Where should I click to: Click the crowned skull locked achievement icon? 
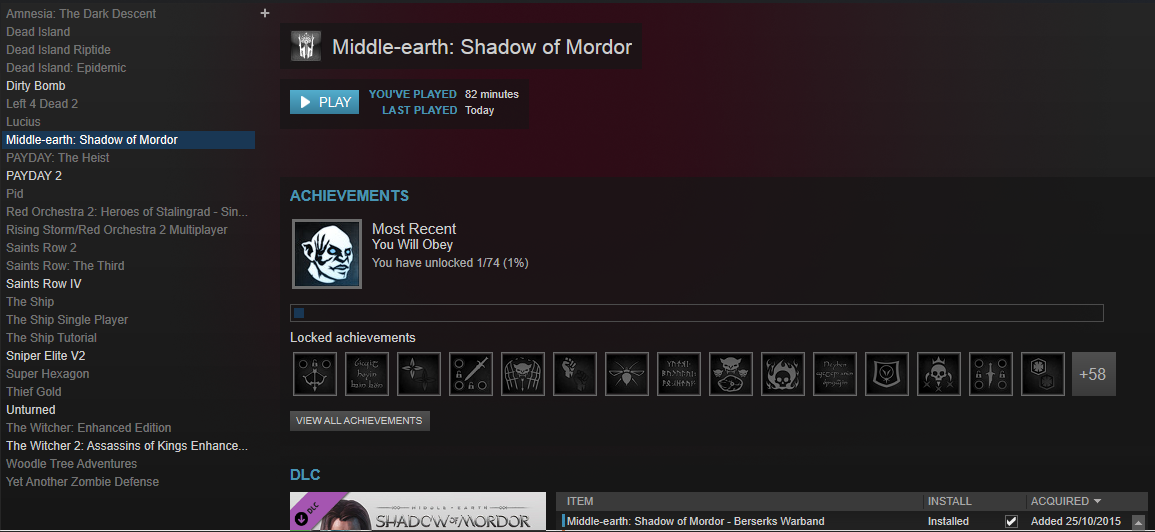939,374
